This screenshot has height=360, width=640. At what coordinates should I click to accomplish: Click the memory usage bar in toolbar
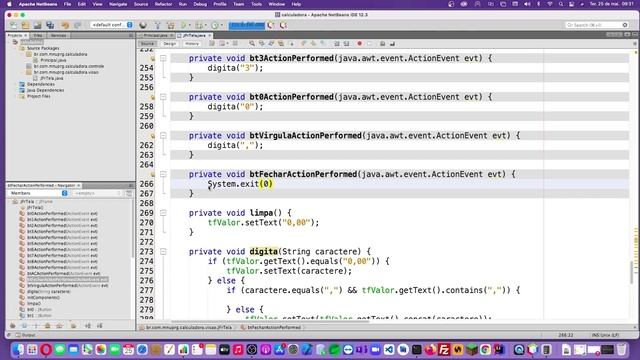click(x=247, y=25)
